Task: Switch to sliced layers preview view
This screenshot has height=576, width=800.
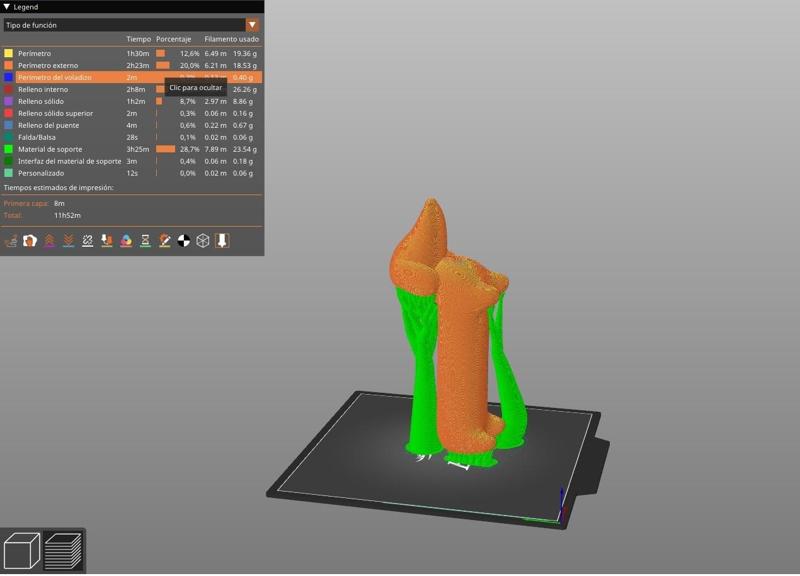Action: (x=63, y=551)
